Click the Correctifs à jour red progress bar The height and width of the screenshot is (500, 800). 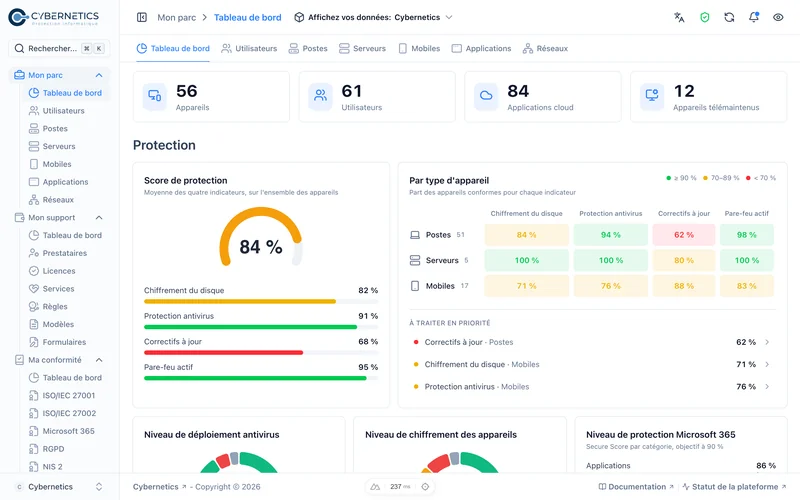pyautogui.click(x=261, y=353)
